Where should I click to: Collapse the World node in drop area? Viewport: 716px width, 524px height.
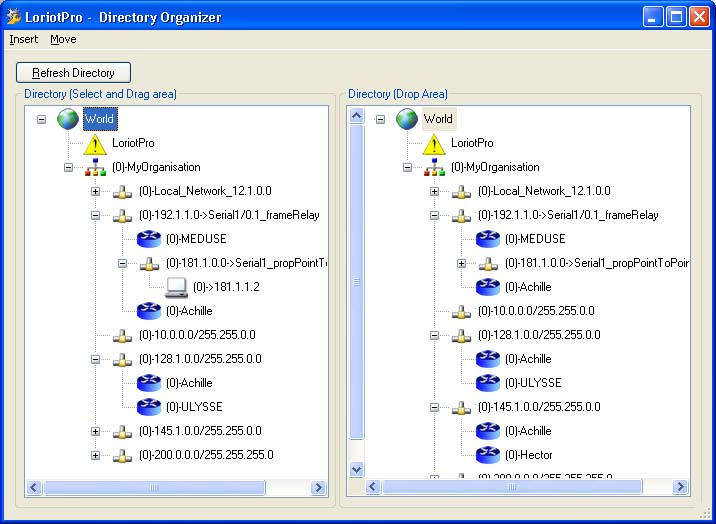pyautogui.click(x=380, y=120)
